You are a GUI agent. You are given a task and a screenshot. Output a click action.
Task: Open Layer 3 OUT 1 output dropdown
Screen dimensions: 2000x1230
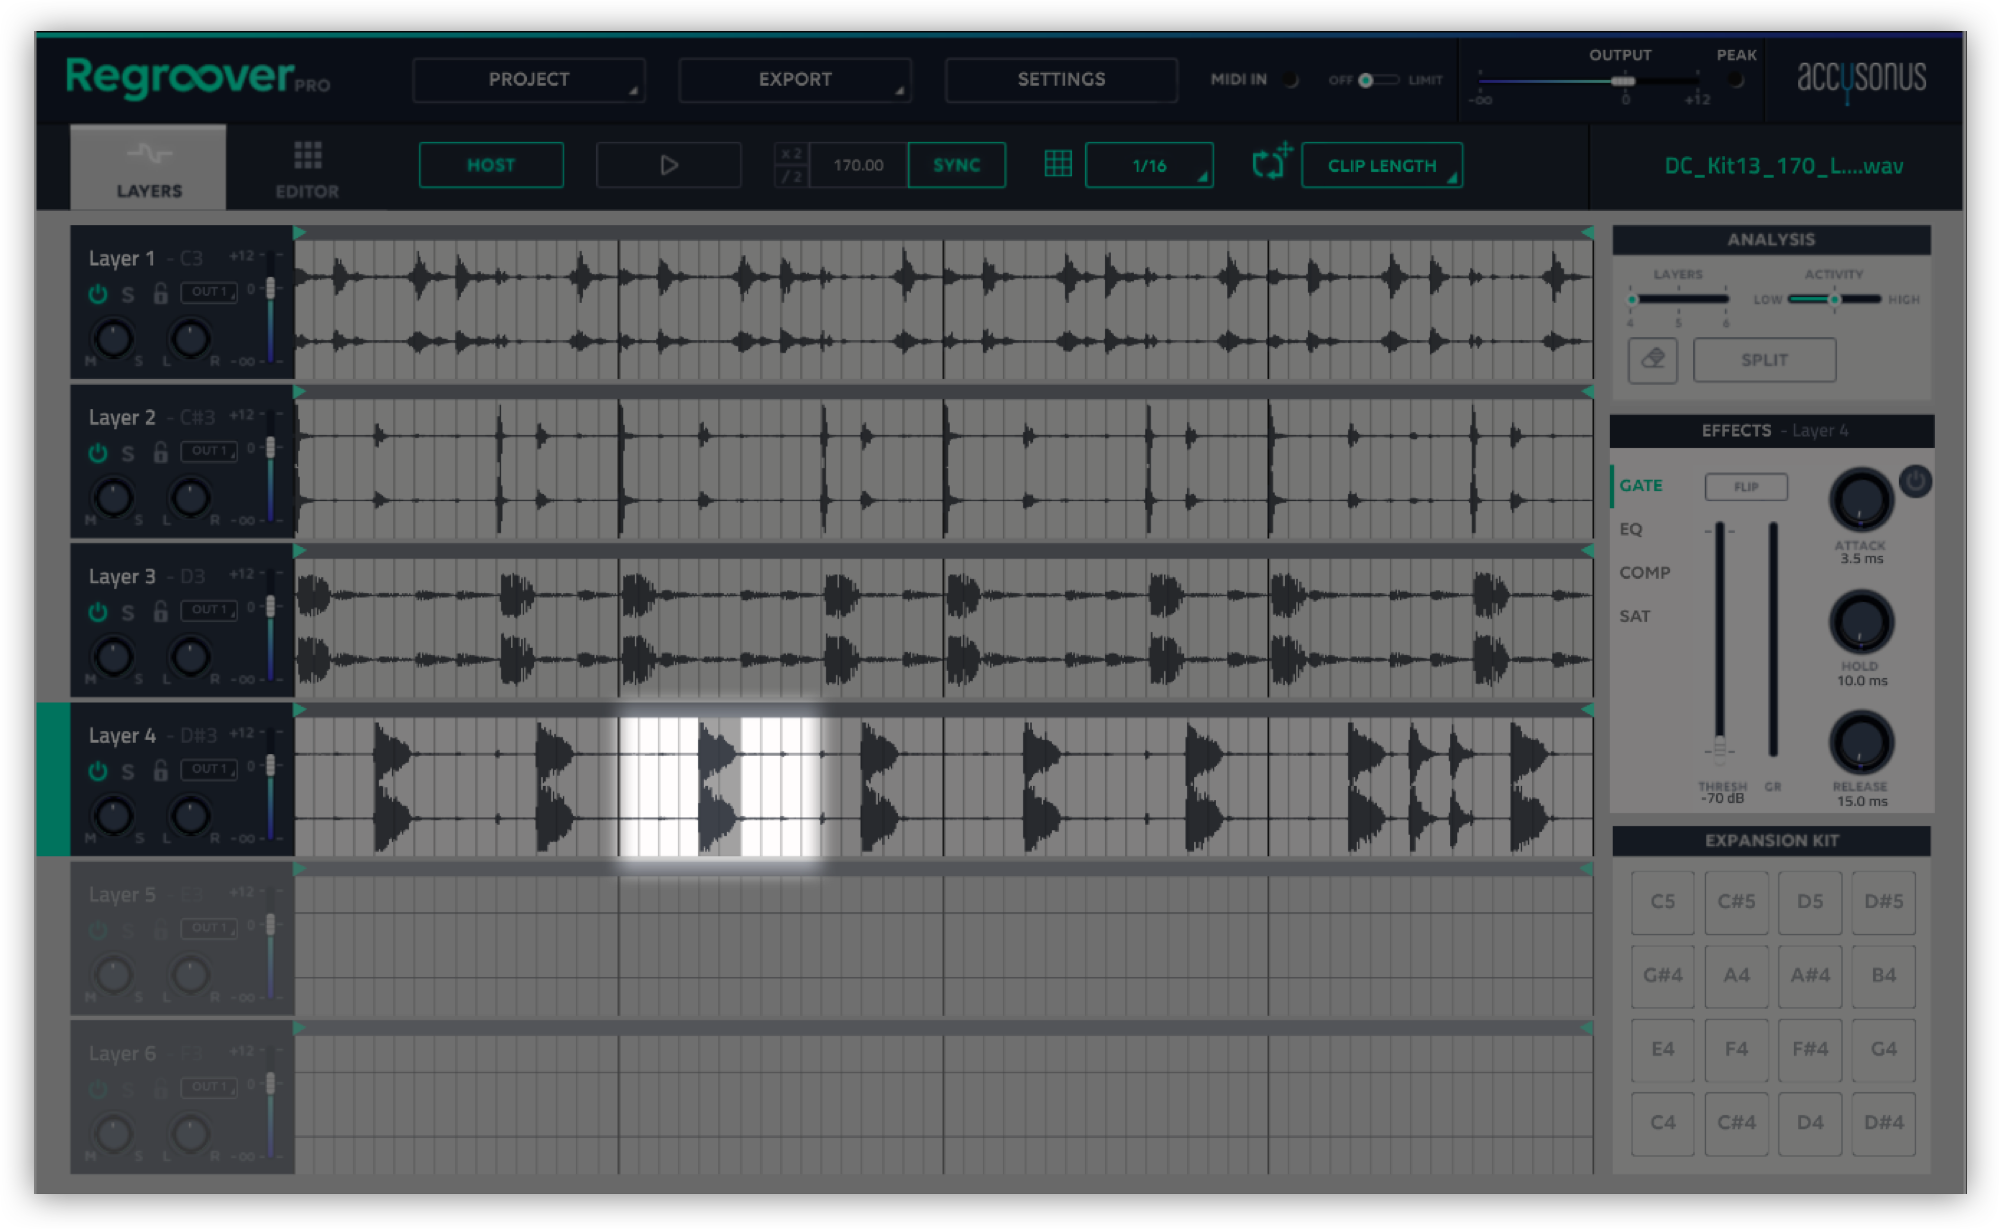(209, 609)
